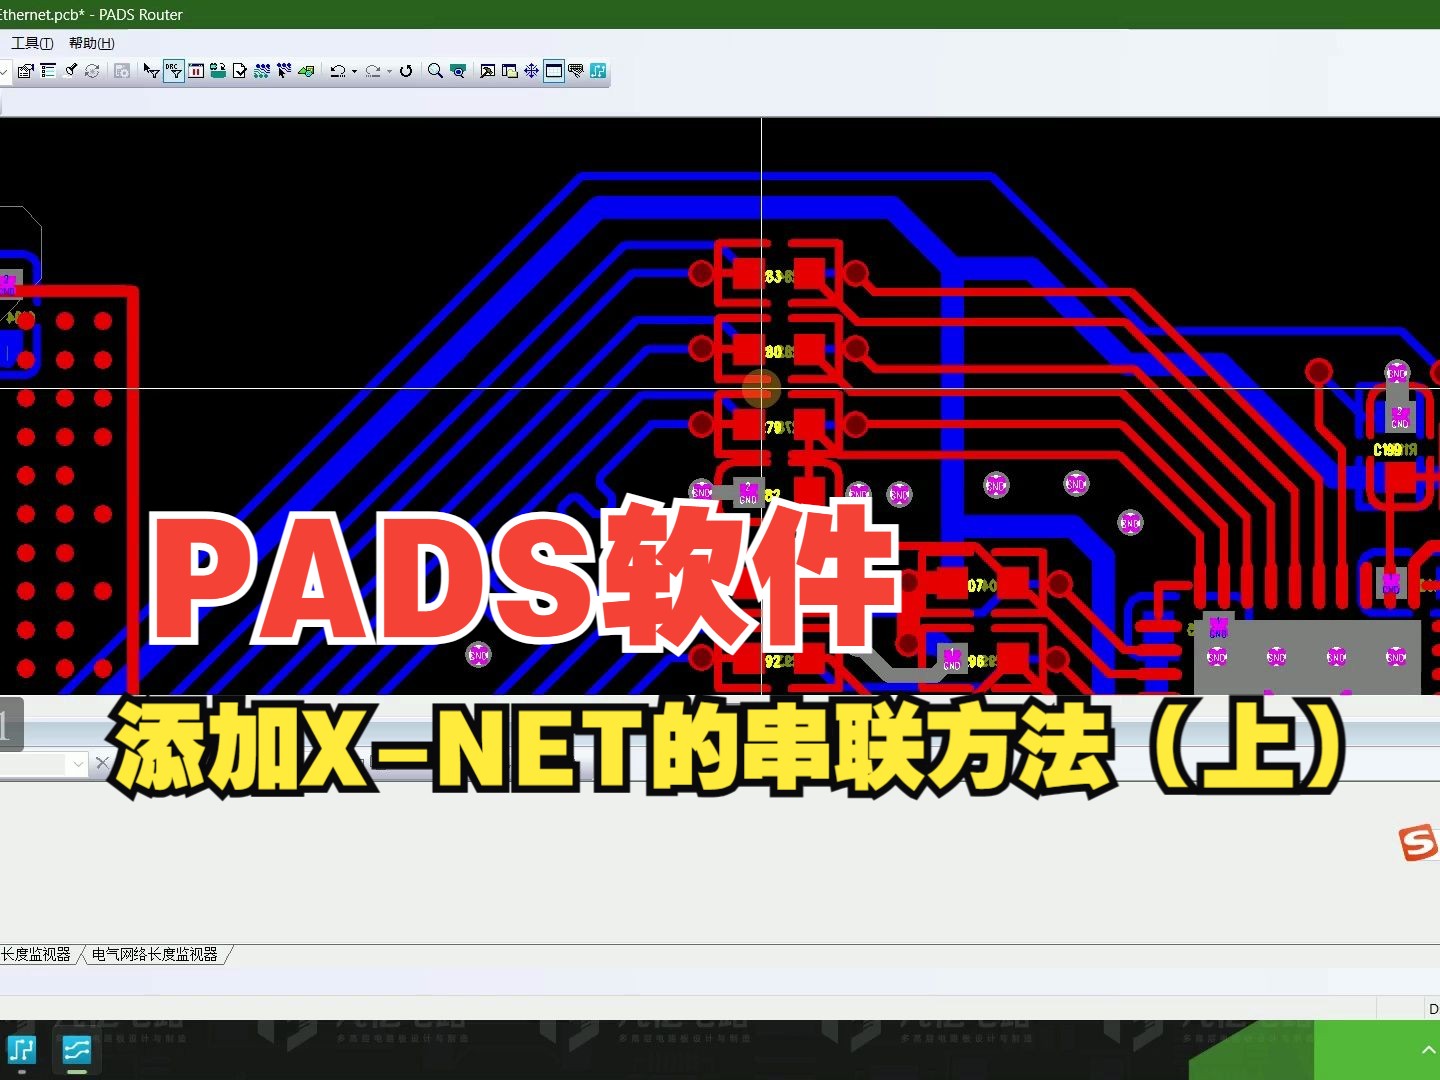Choose the Selection Filter arrow tool
The height and width of the screenshot is (1080, 1440).
pos(151,71)
